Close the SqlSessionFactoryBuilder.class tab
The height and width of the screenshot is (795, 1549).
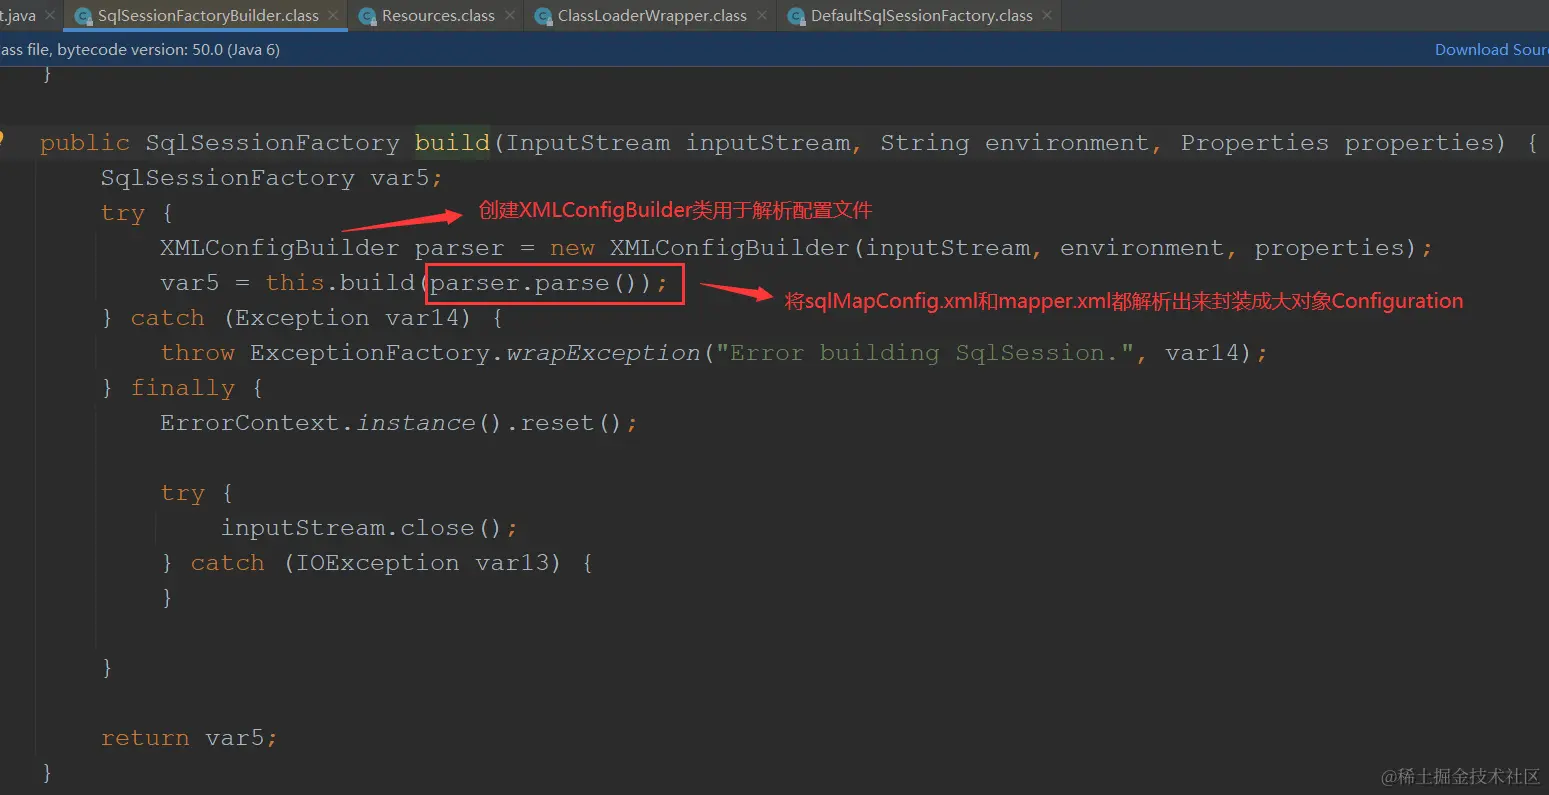[x=333, y=16]
